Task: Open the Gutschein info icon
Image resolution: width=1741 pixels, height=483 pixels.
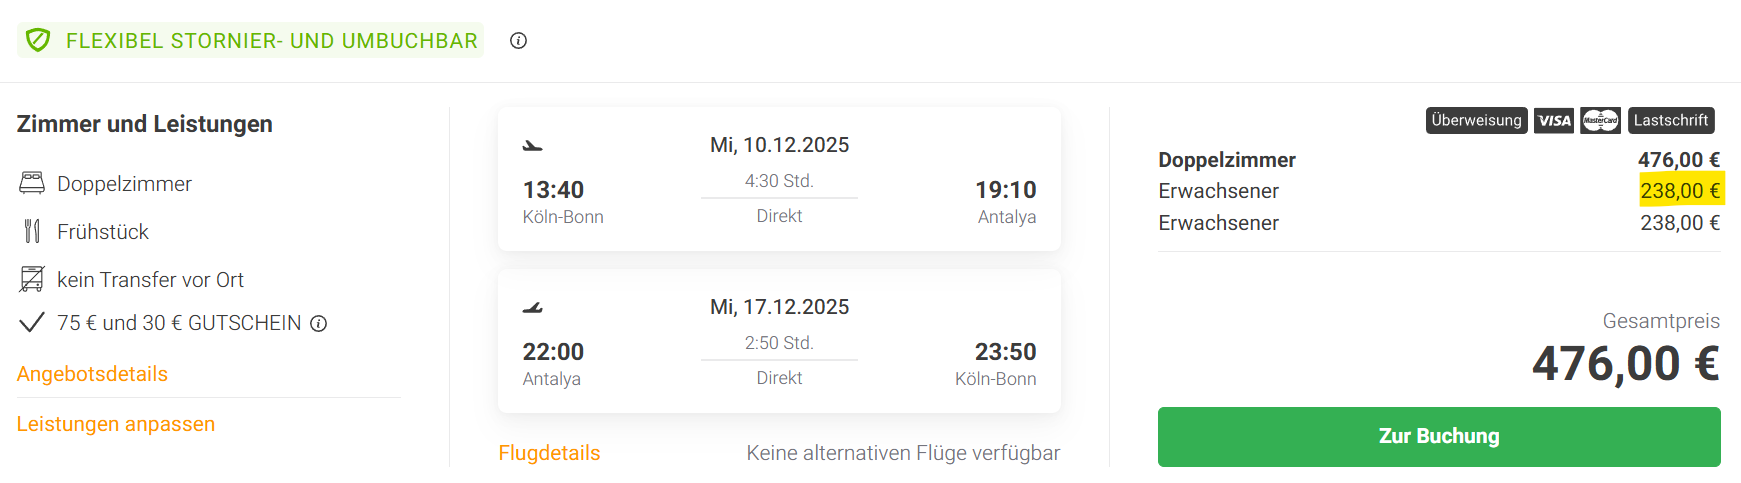Action: [x=318, y=323]
